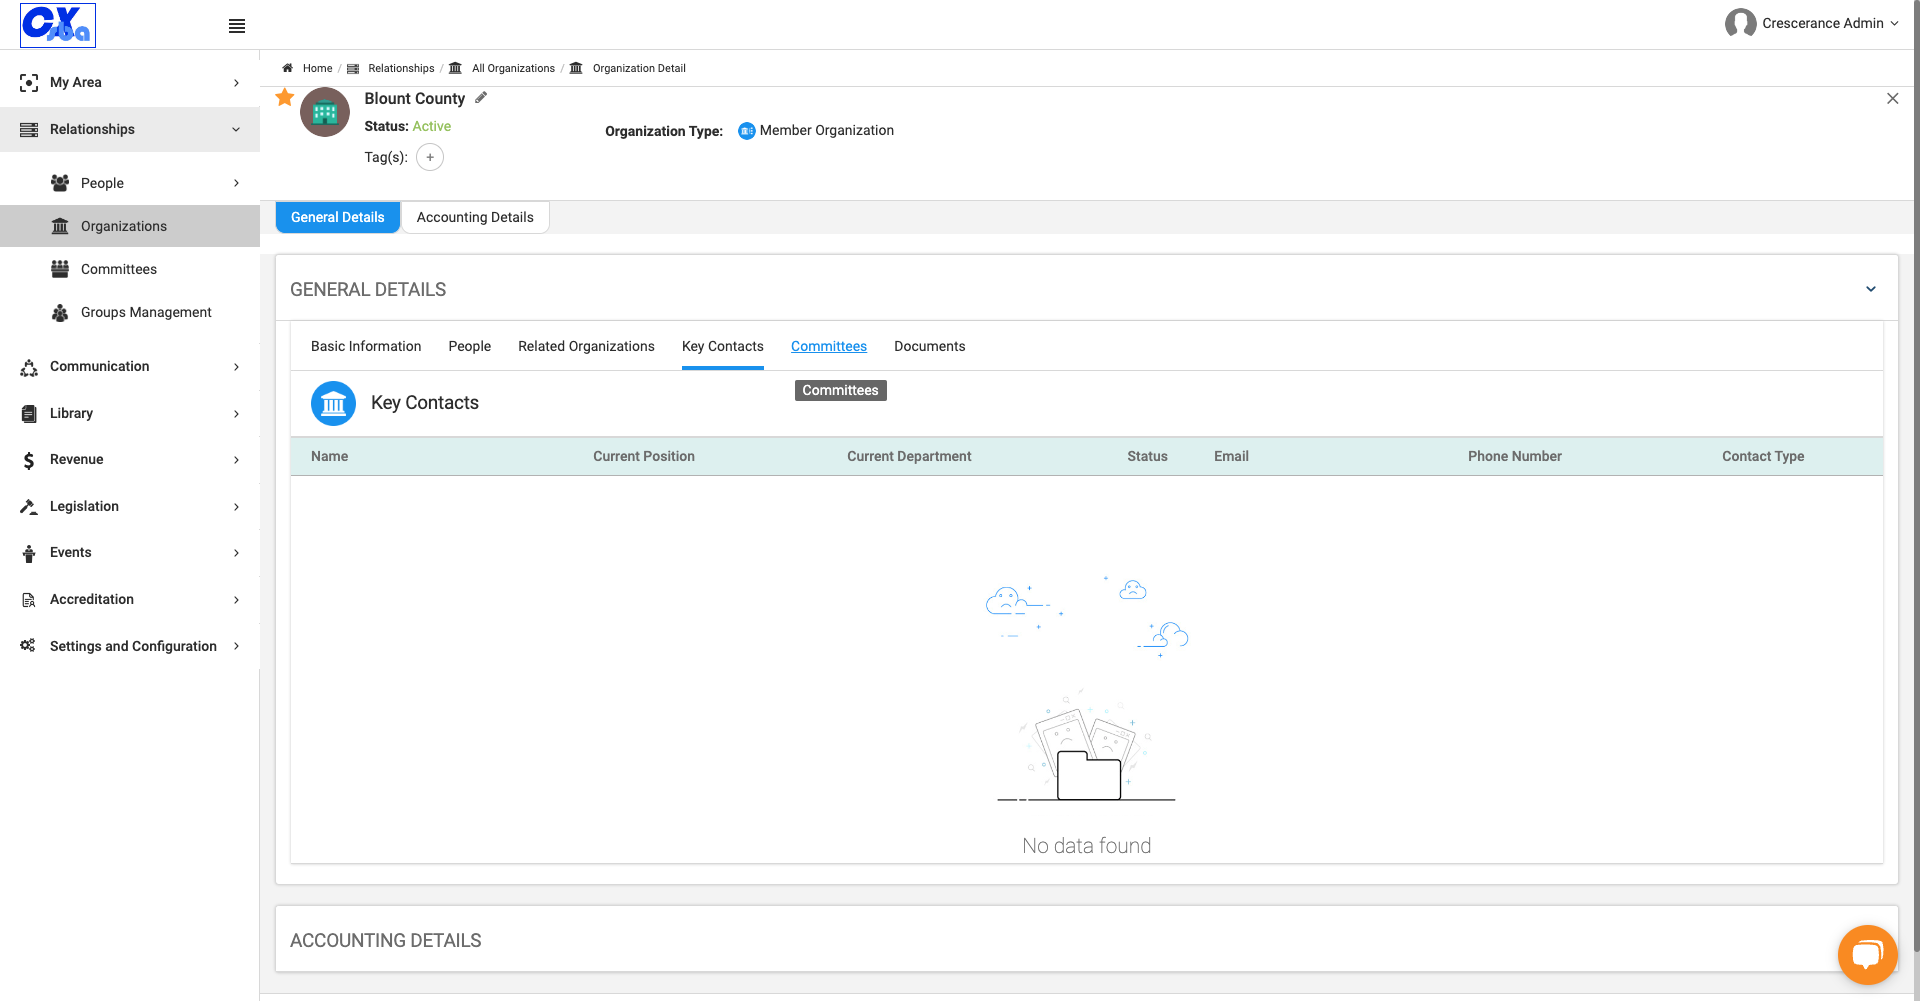Expand the Revenue menu chevron

coord(236,460)
